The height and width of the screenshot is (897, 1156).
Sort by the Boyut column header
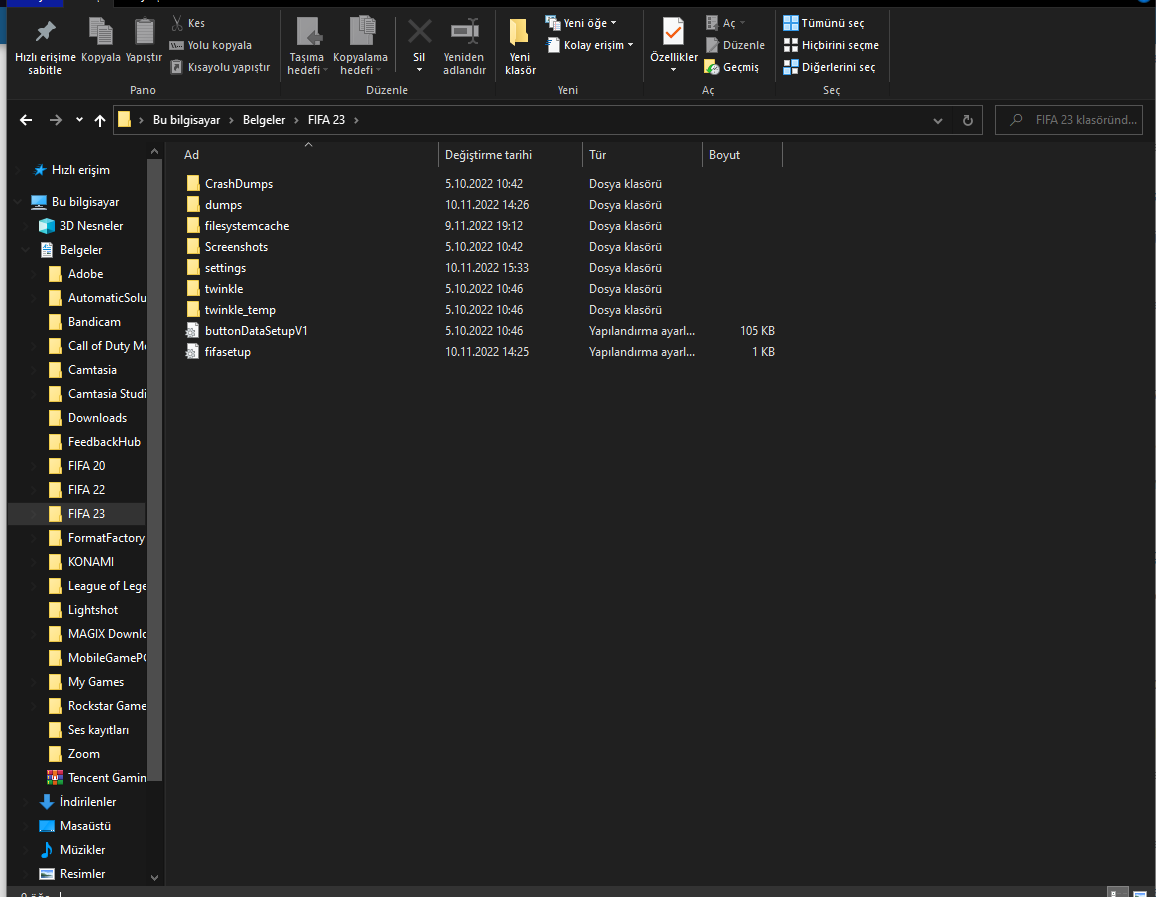pyautogui.click(x=742, y=155)
